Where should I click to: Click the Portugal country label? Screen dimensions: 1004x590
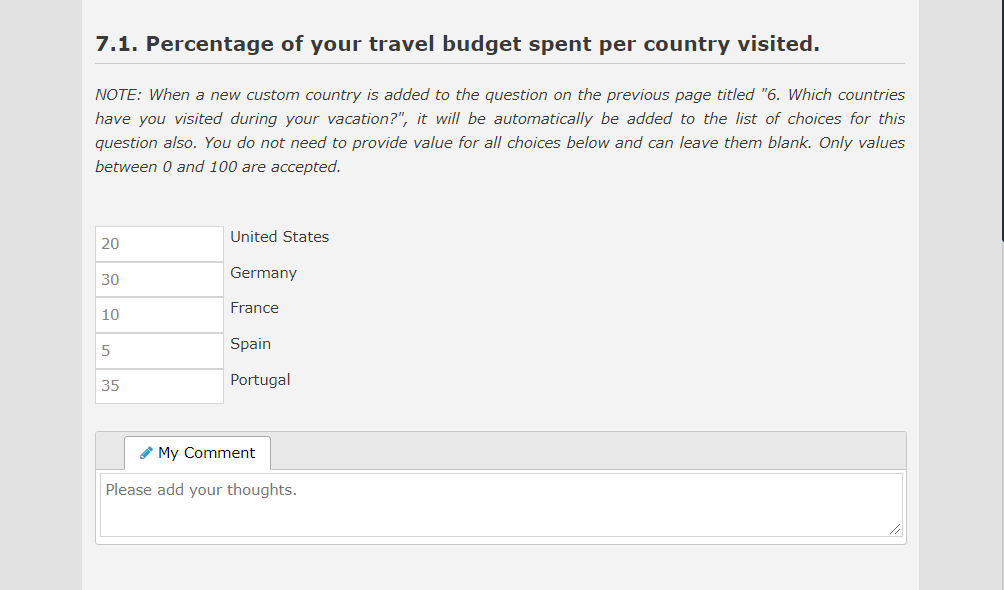coord(260,380)
